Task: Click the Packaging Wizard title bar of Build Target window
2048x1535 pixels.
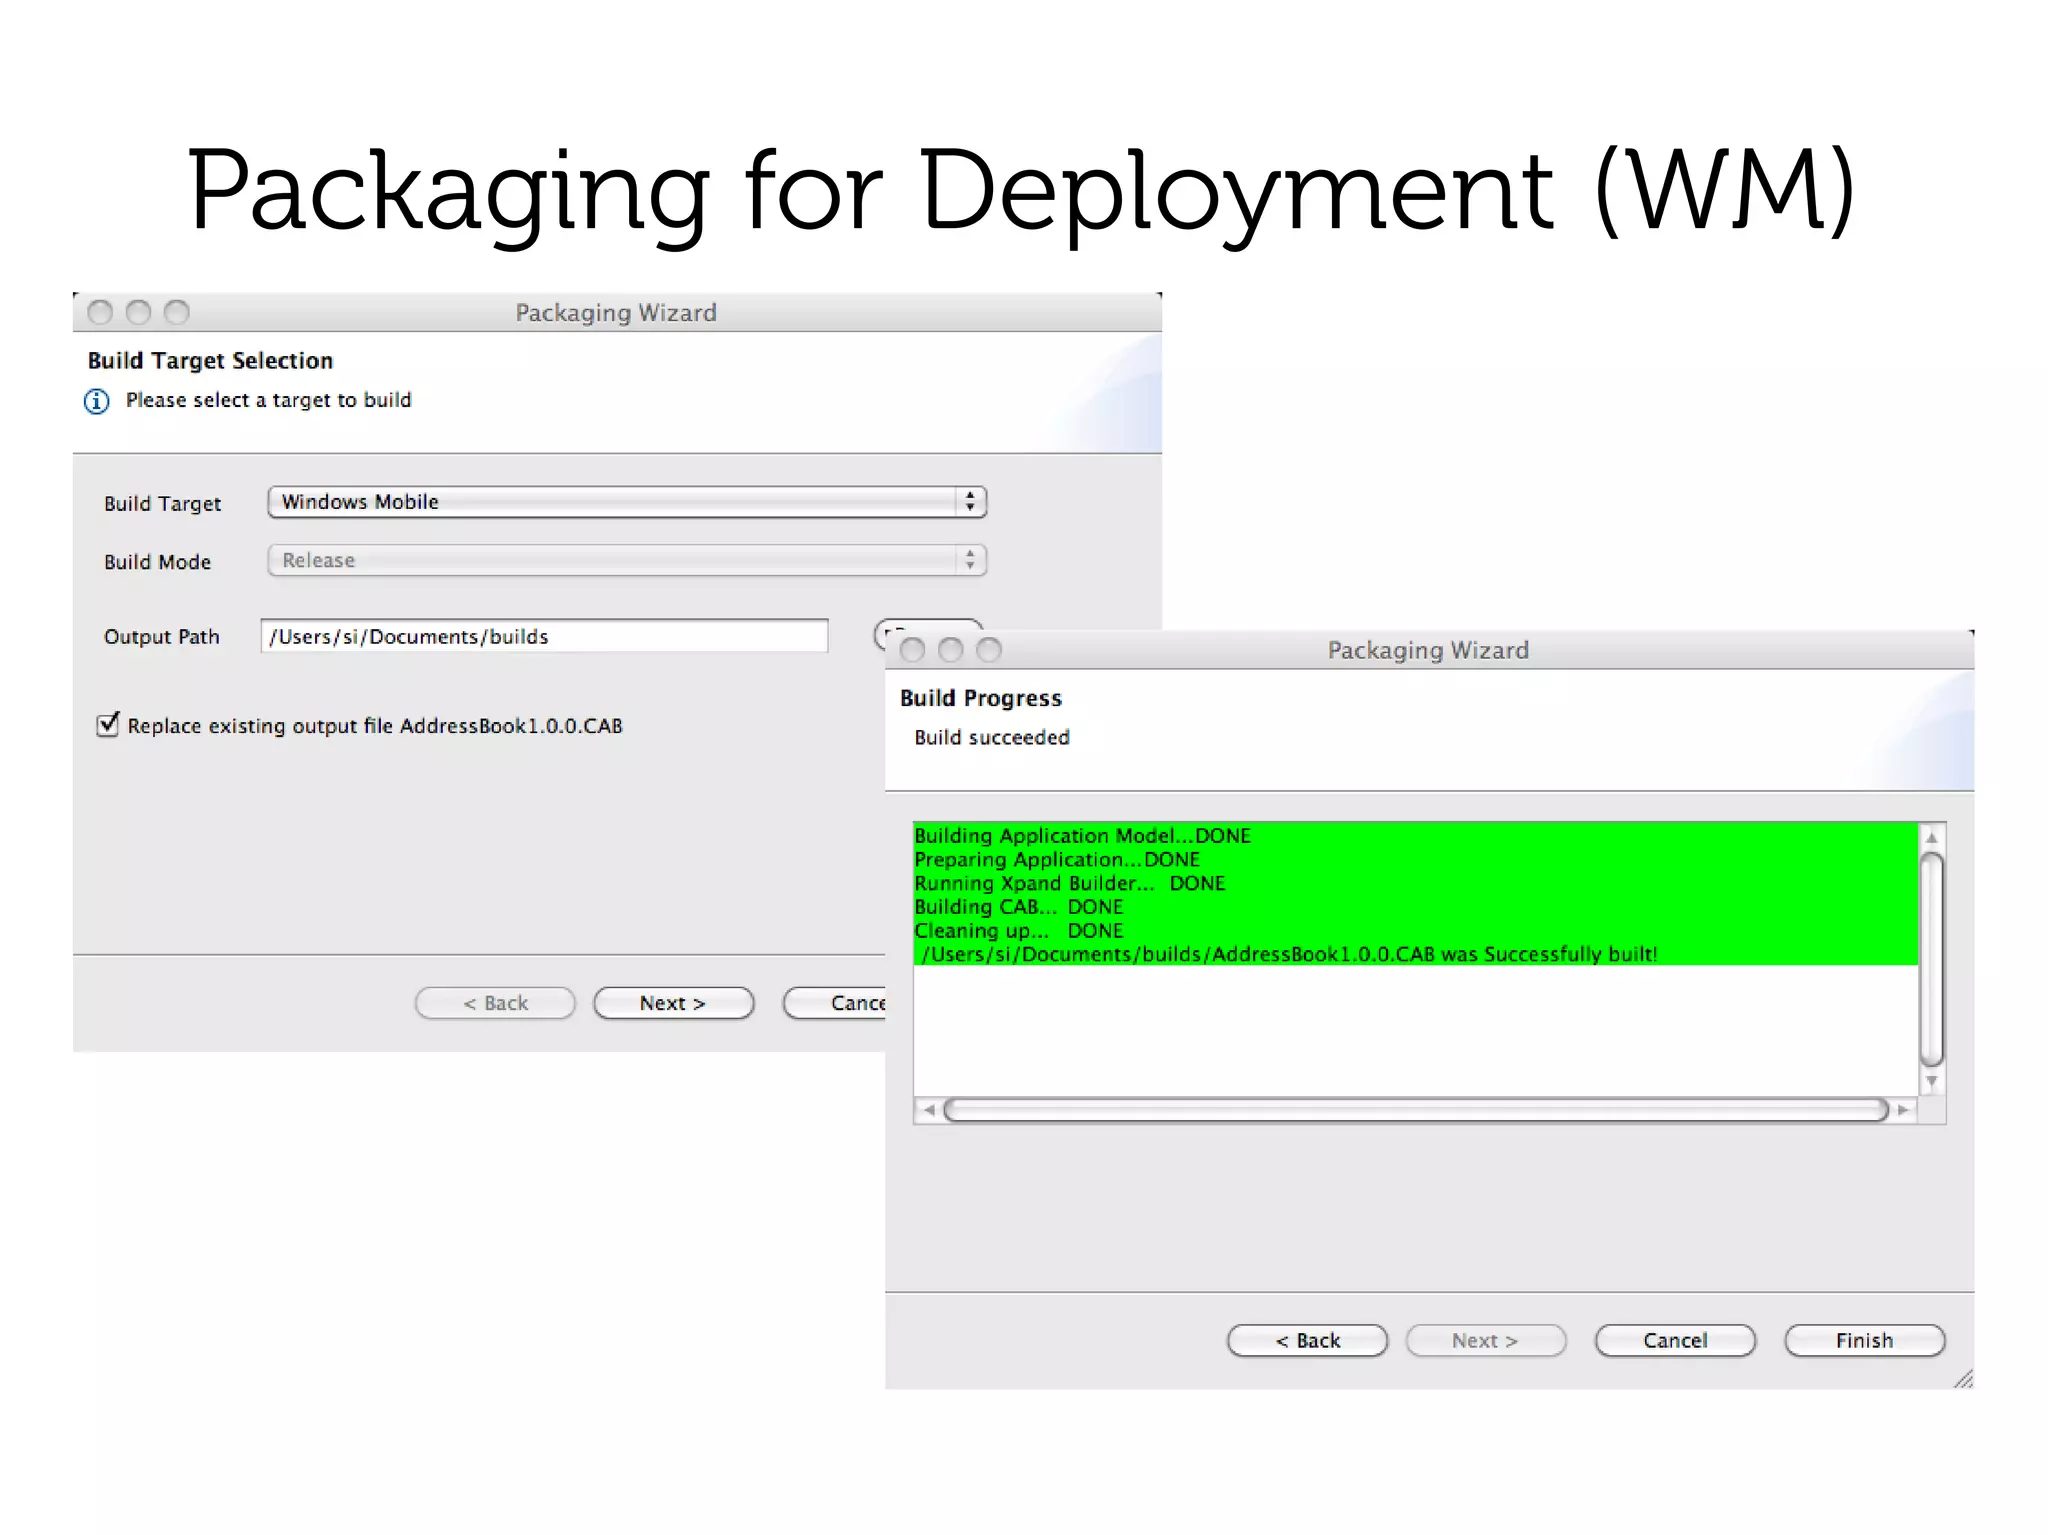Action: [x=616, y=312]
